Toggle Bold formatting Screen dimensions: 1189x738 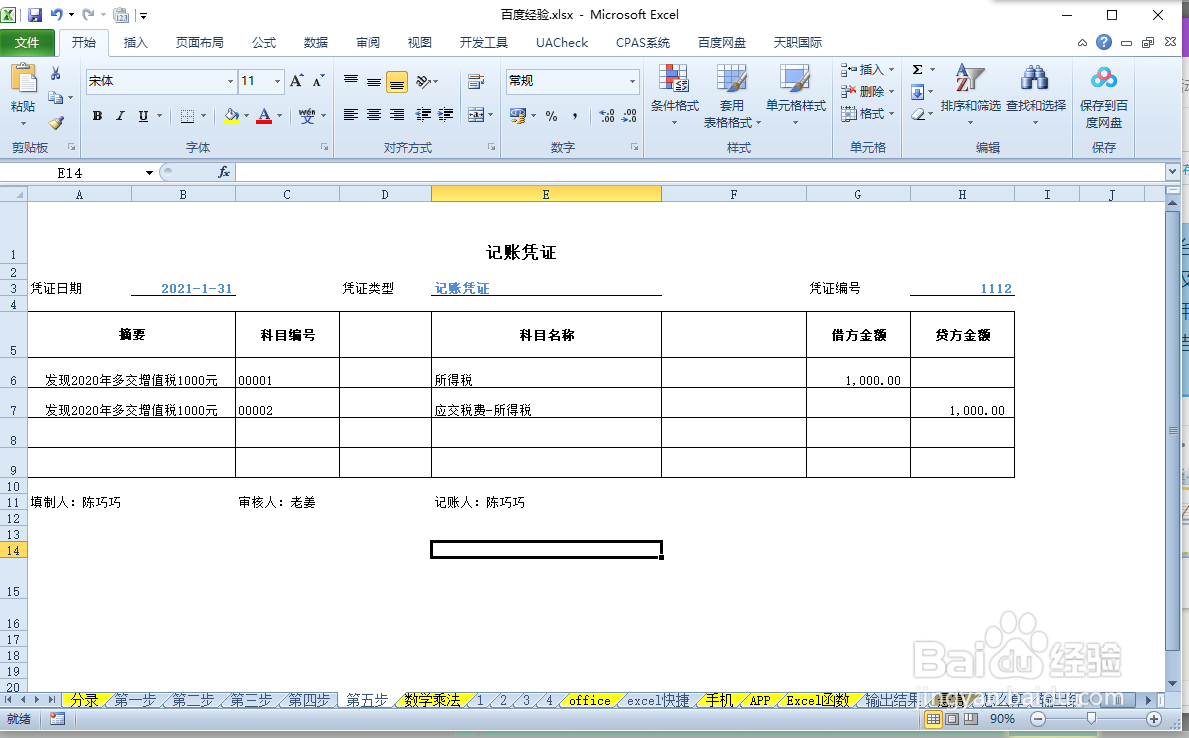(x=97, y=116)
